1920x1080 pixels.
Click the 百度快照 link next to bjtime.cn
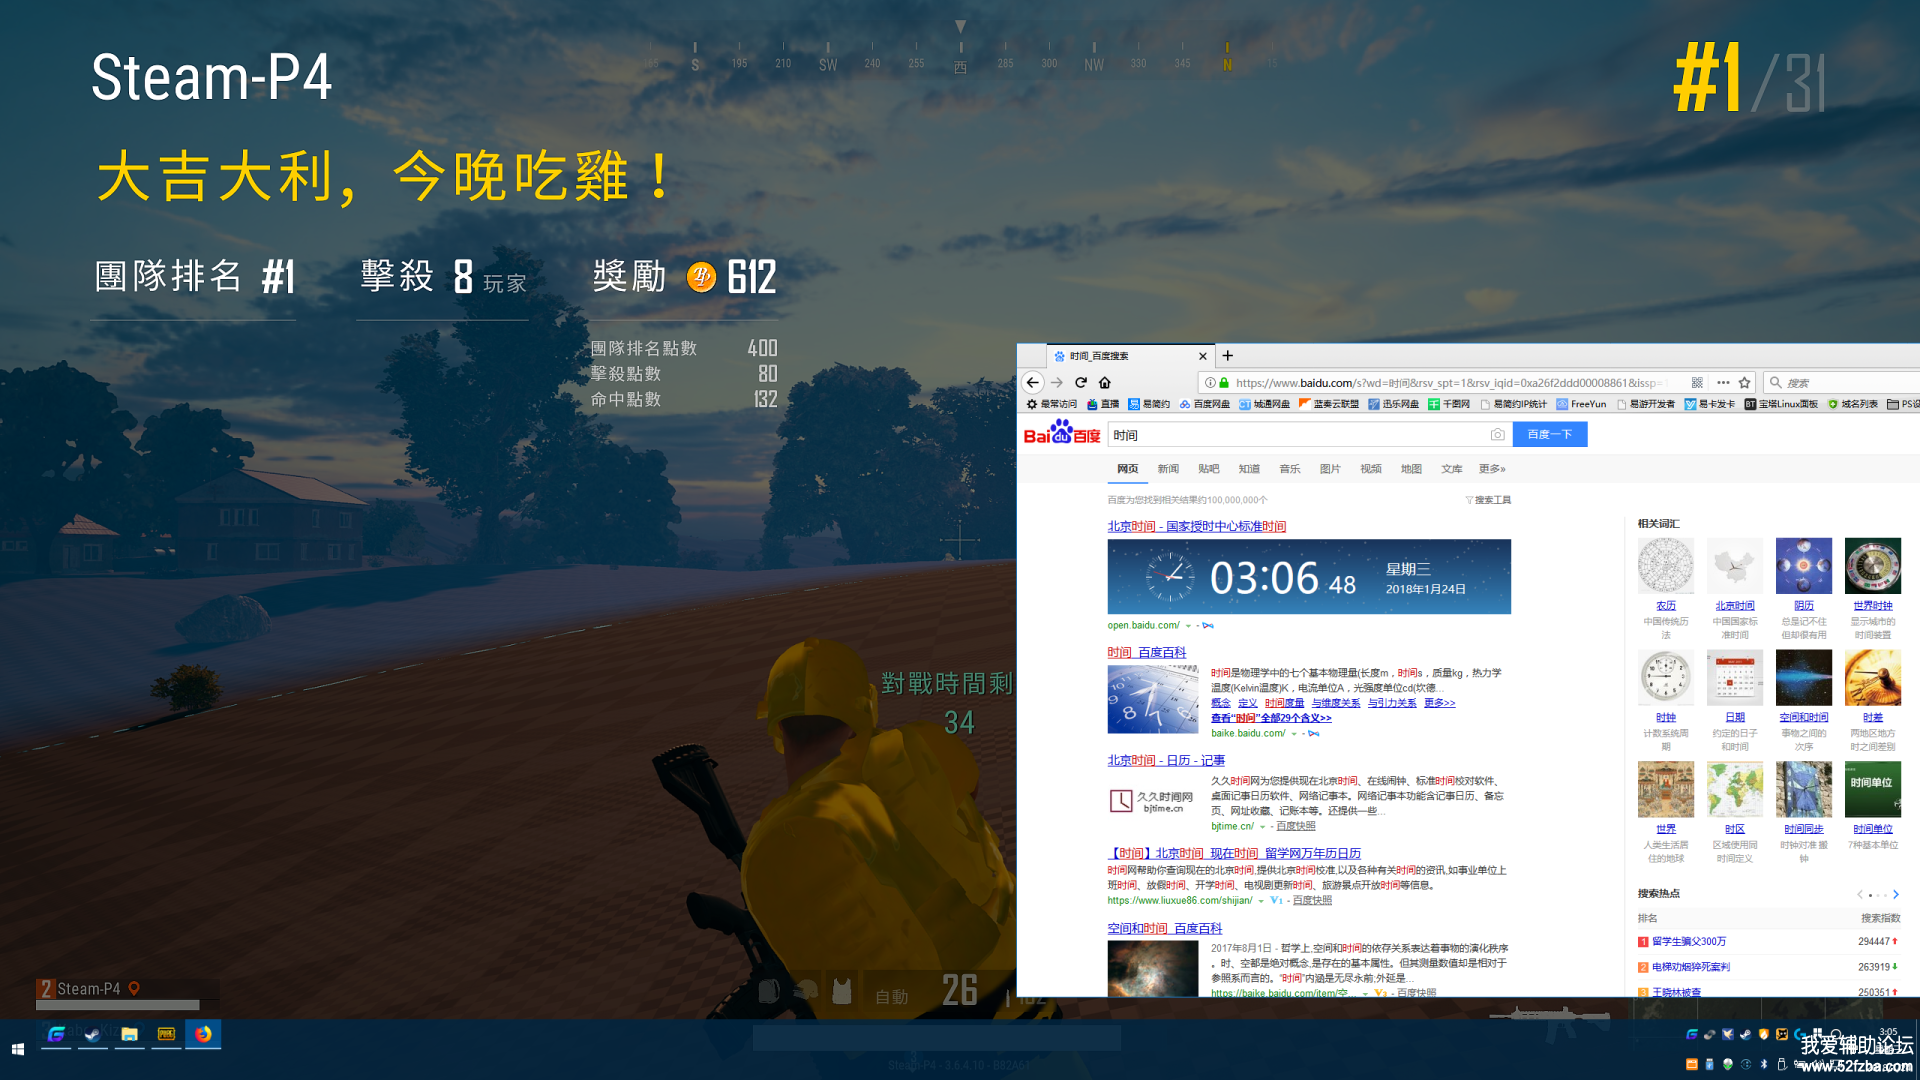[x=1296, y=826]
